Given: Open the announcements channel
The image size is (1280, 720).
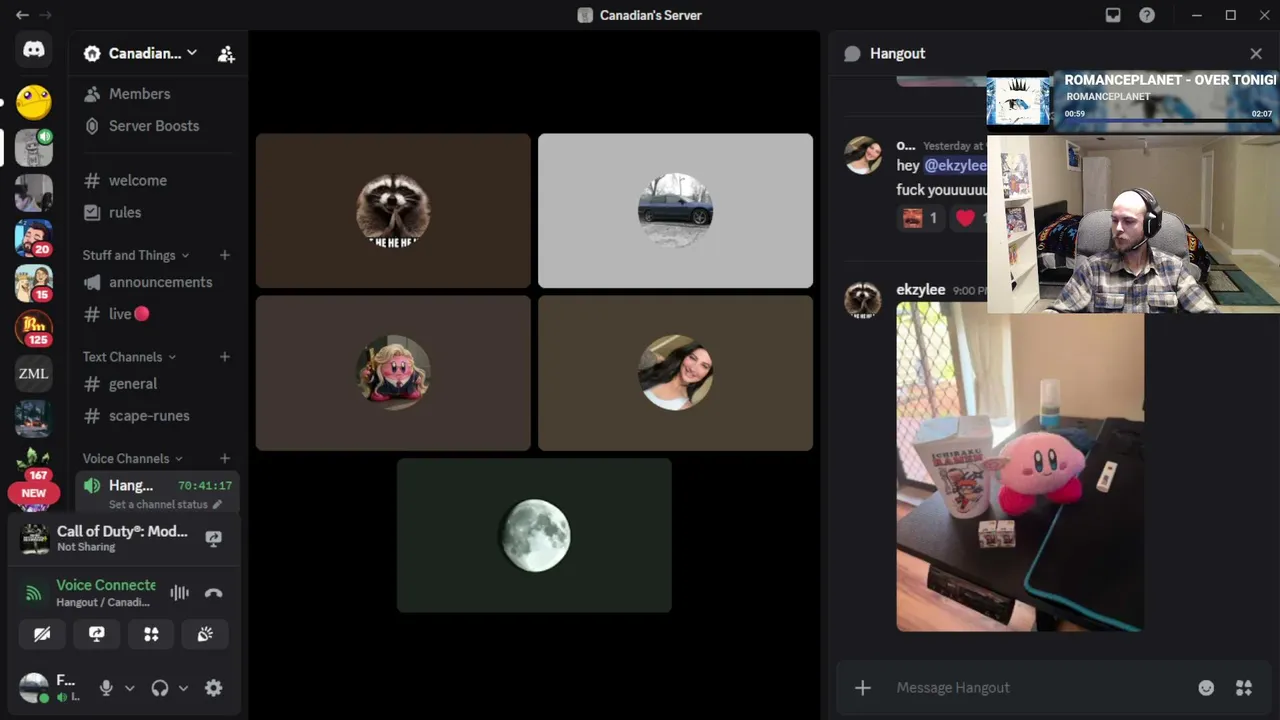Looking at the screenshot, I should click(x=158, y=282).
